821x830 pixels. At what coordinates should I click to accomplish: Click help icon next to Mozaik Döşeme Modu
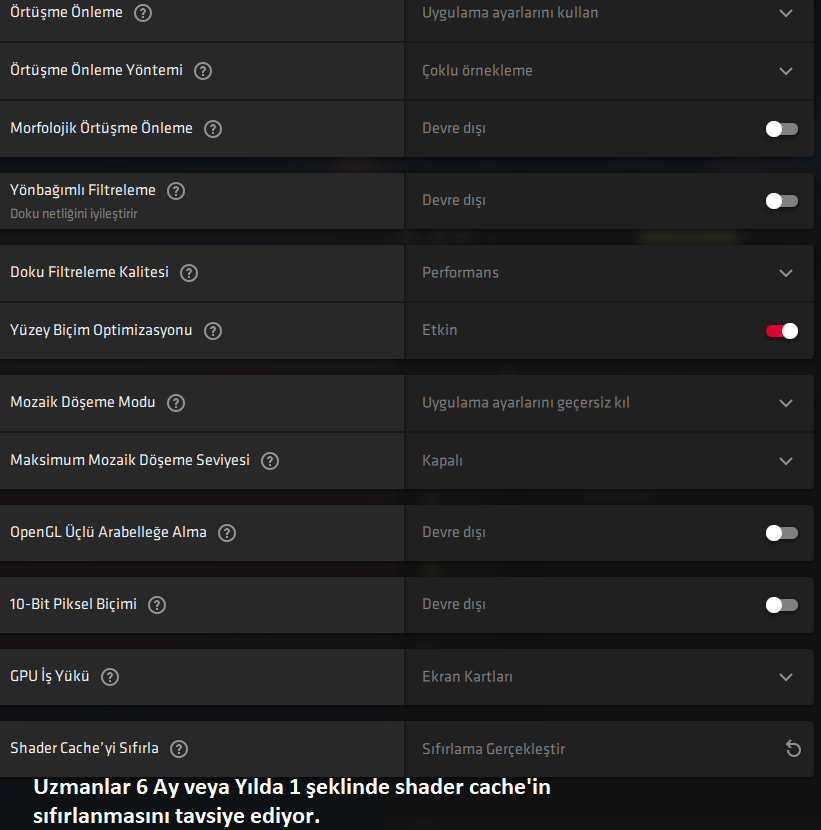pos(176,403)
